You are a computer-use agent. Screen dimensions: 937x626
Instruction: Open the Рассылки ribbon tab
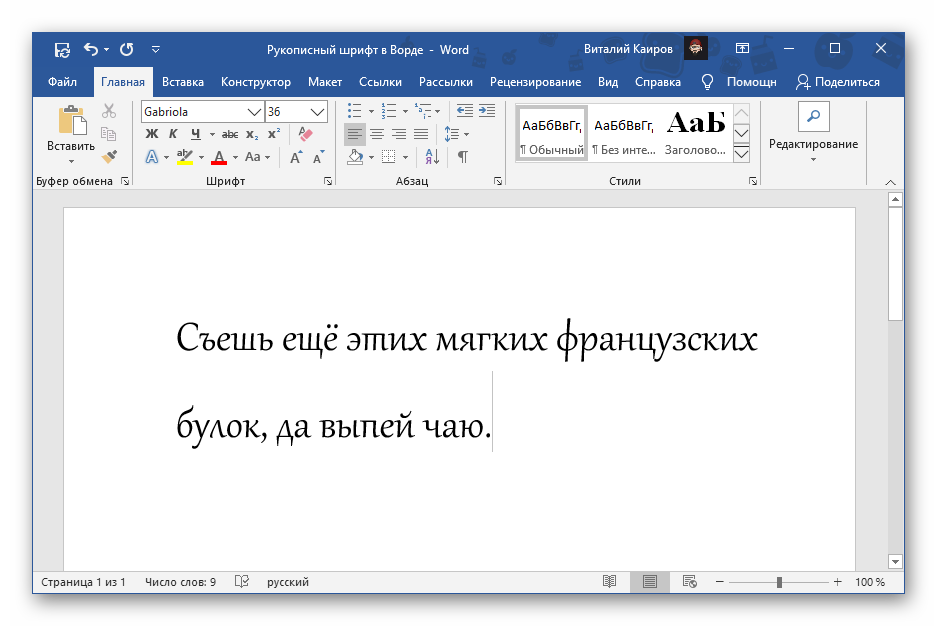(x=446, y=82)
